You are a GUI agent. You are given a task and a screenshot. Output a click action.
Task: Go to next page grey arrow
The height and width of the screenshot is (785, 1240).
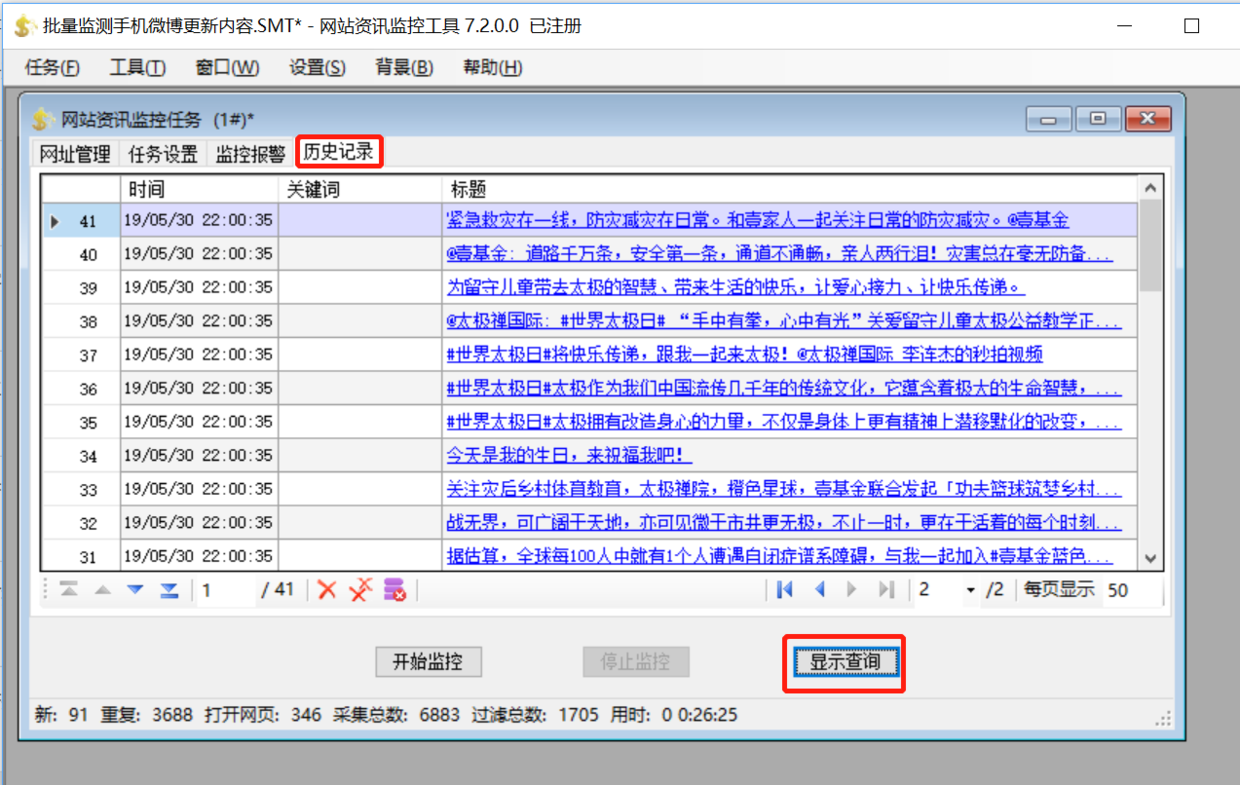click(852, 590)
